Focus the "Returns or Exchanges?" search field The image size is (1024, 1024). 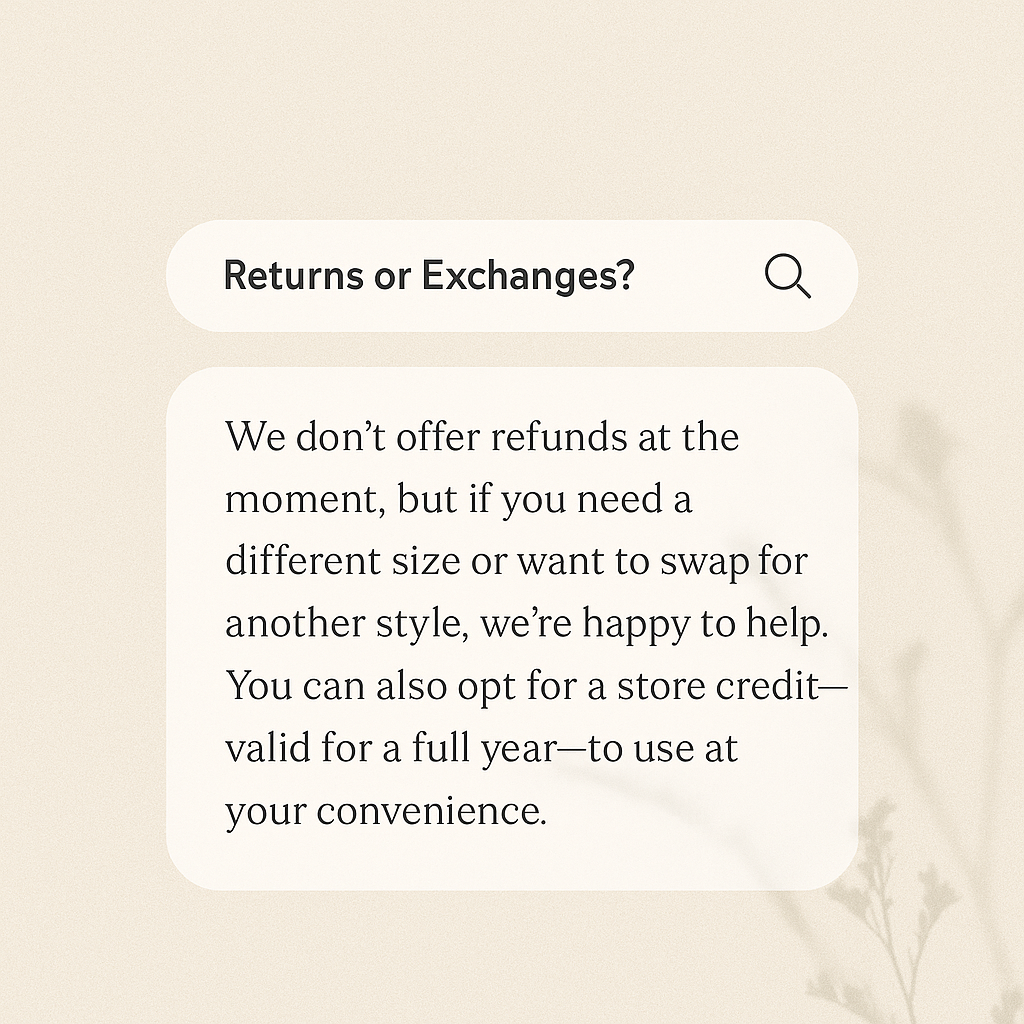(512, 276)
